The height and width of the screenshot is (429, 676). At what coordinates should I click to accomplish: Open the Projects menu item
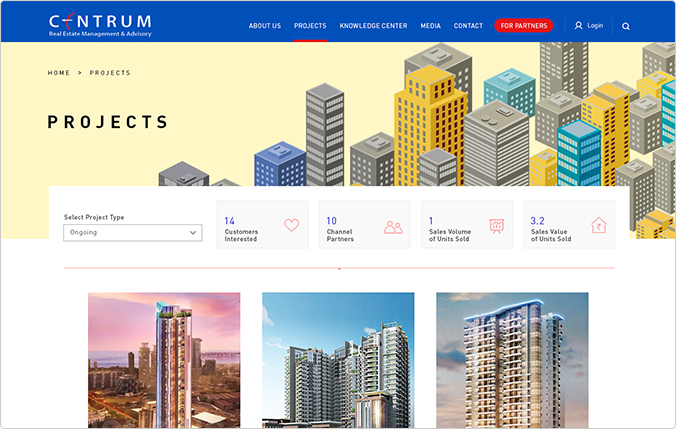point(310,26)
